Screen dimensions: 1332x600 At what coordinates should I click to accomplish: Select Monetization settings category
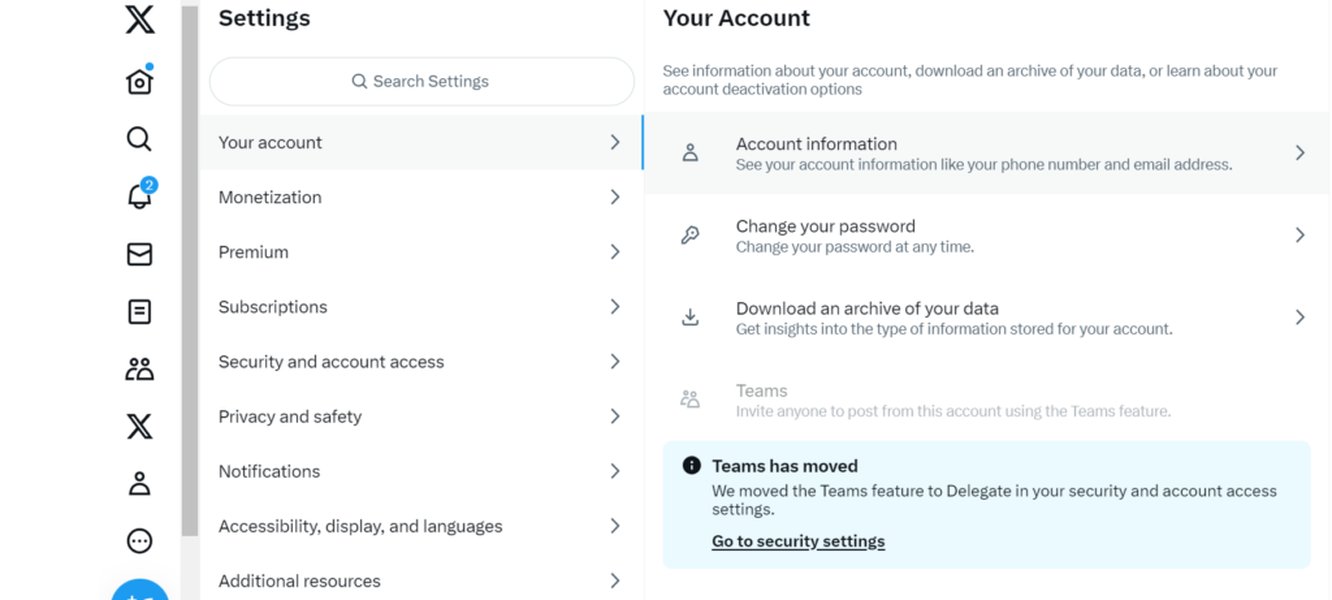point(421,197)
